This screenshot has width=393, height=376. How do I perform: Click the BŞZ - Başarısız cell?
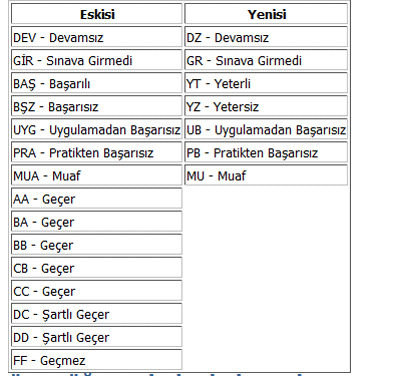(x=97, y=106)
